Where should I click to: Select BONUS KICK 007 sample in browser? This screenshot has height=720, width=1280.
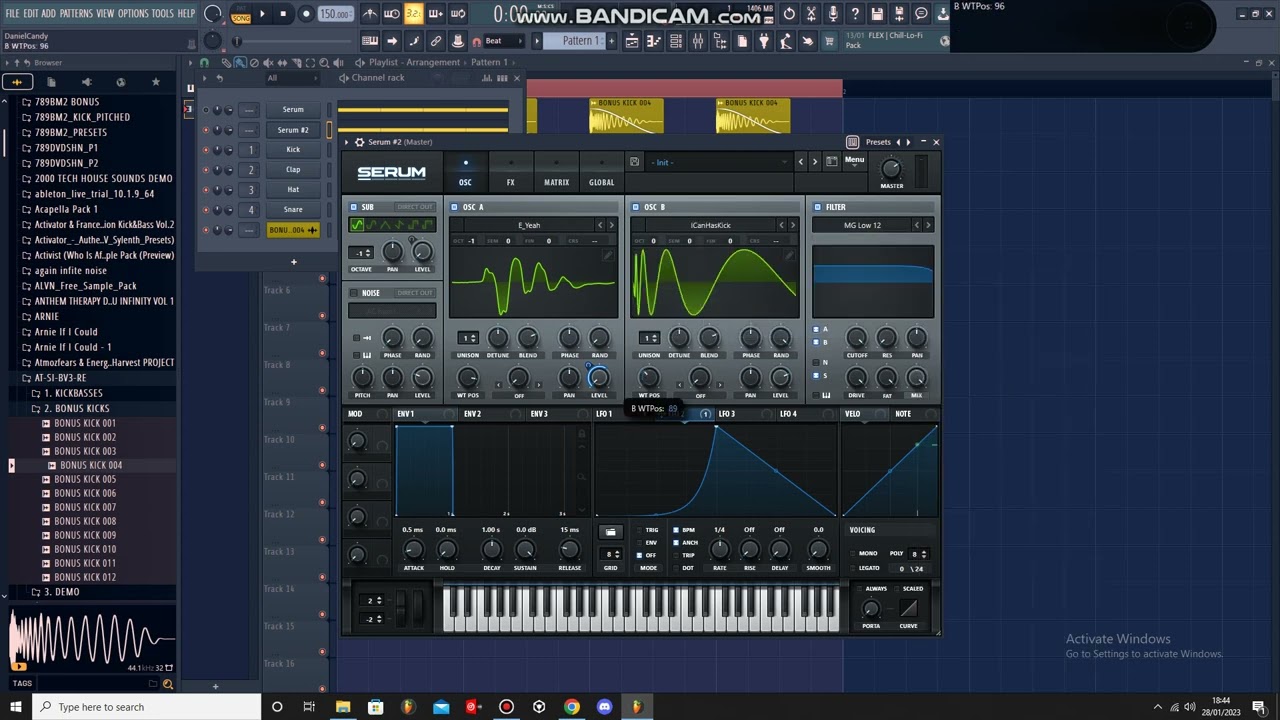(85, 507)
